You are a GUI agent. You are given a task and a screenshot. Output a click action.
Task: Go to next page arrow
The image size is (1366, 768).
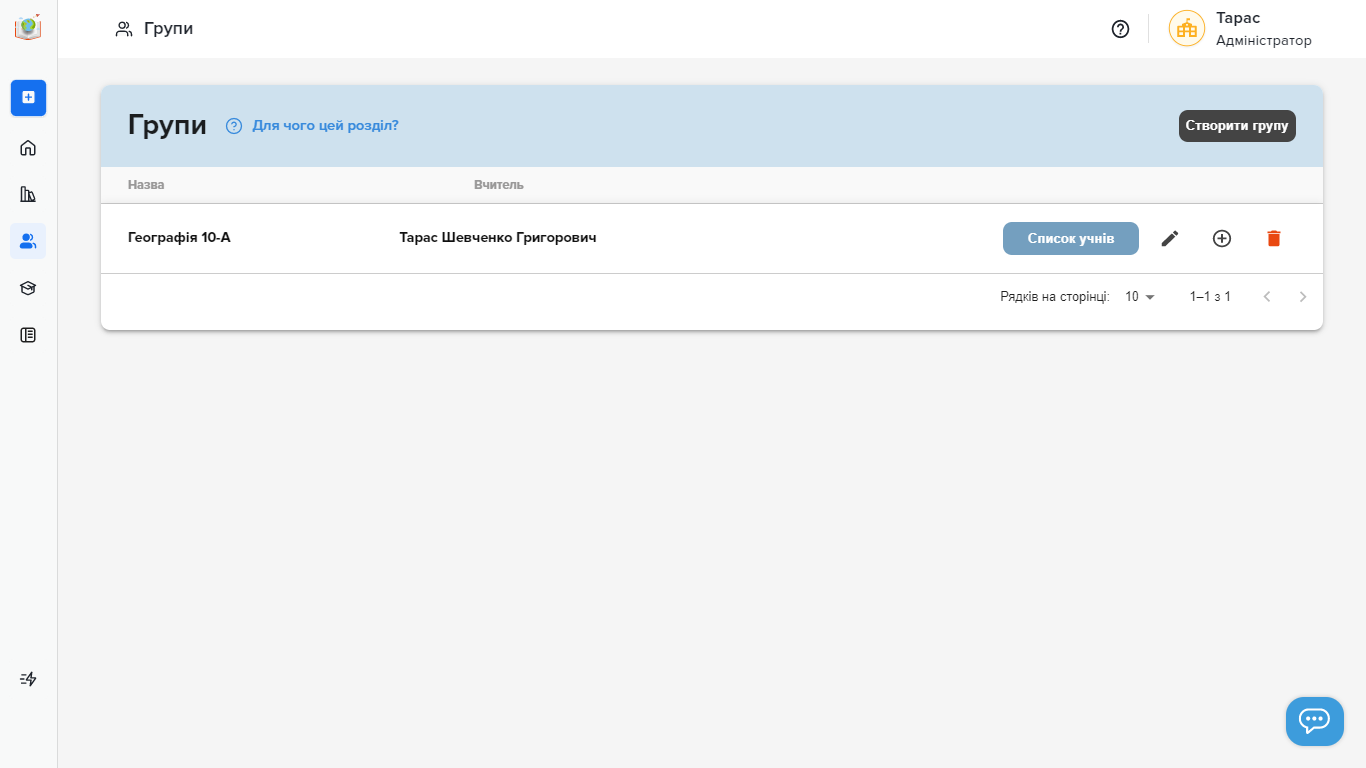tap(1303, 297)
